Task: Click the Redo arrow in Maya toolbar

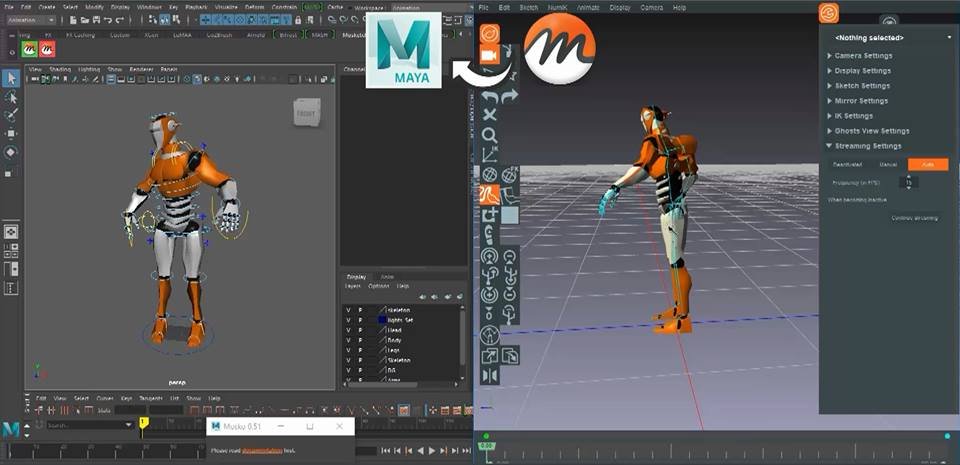Action: (118, 20)
